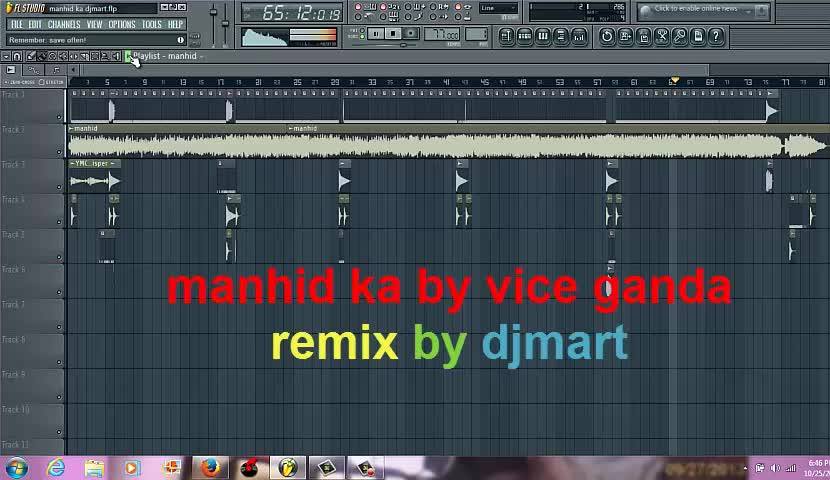Mute Track 3 via its dot toggle
830x480 pixels.
(x=59, y=187)
